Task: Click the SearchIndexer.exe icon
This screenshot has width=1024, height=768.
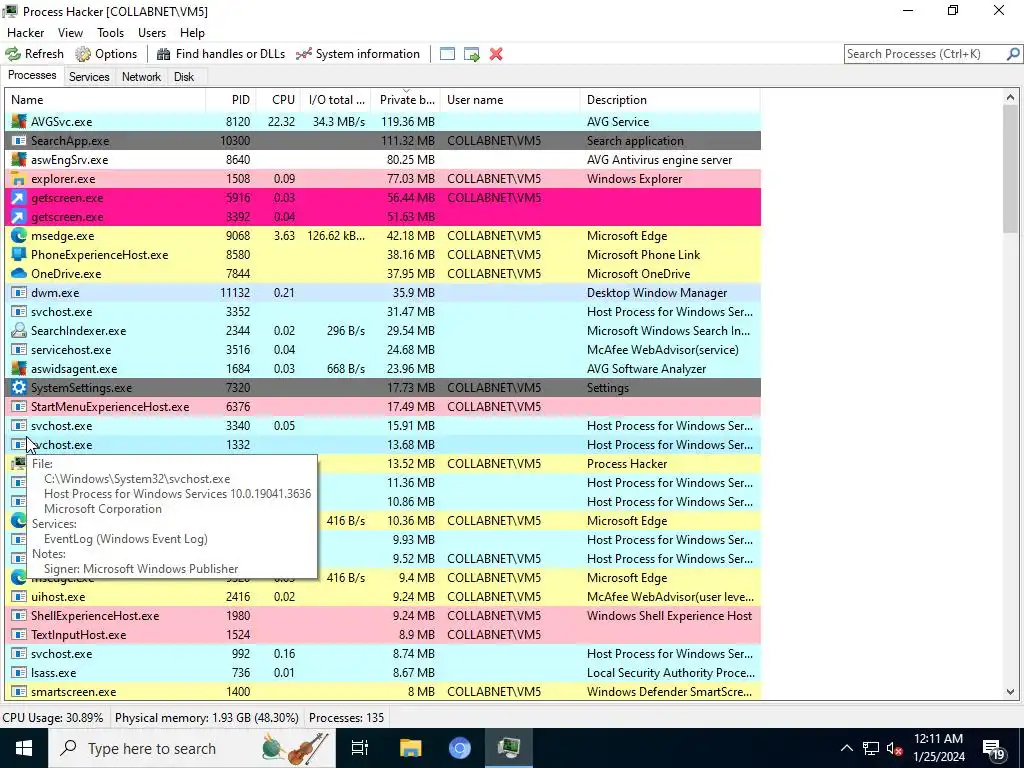Action: coord(19,330)
